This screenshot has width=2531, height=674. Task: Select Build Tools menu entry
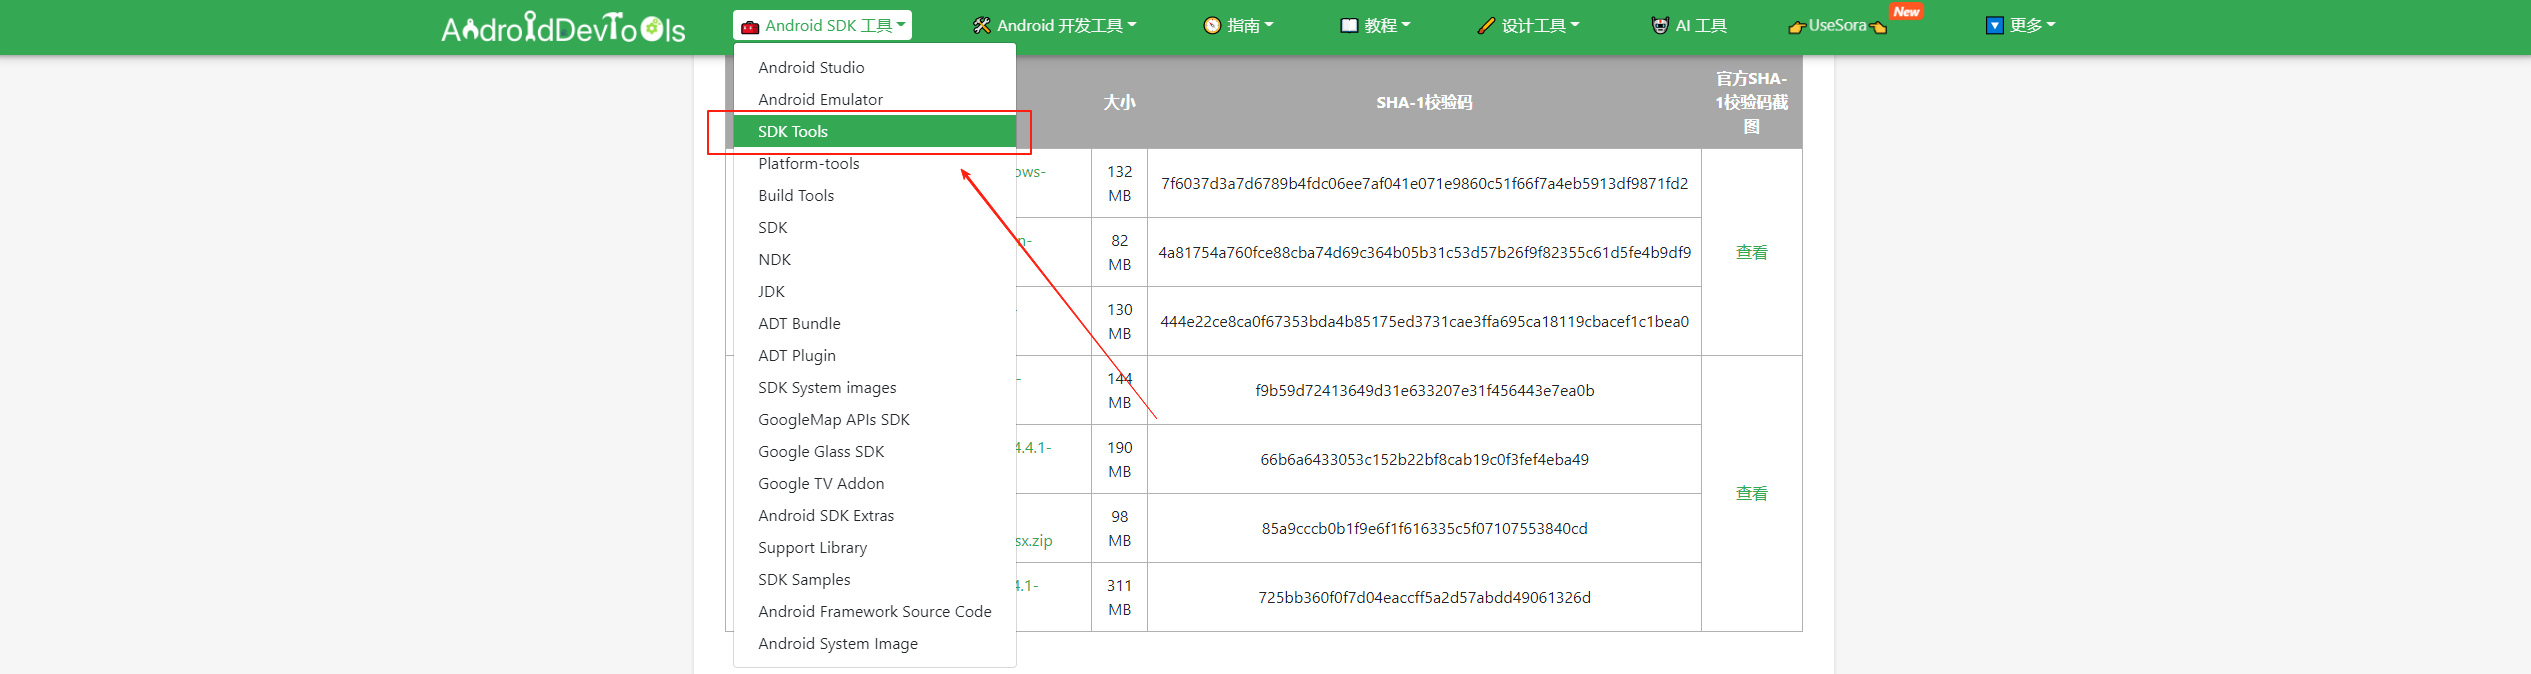tap(875, 195)
